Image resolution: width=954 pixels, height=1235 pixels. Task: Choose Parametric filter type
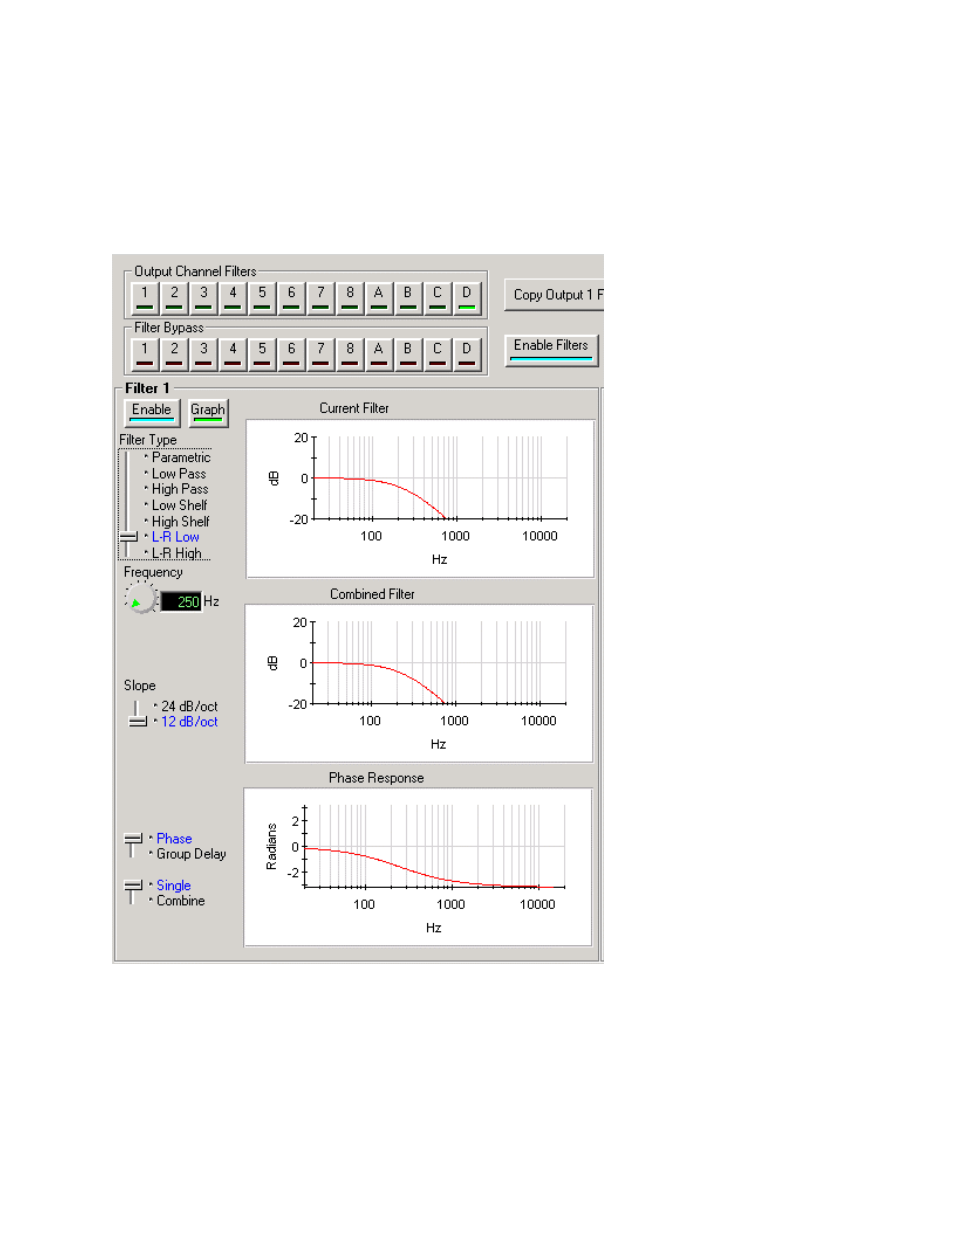click(181, 458)
